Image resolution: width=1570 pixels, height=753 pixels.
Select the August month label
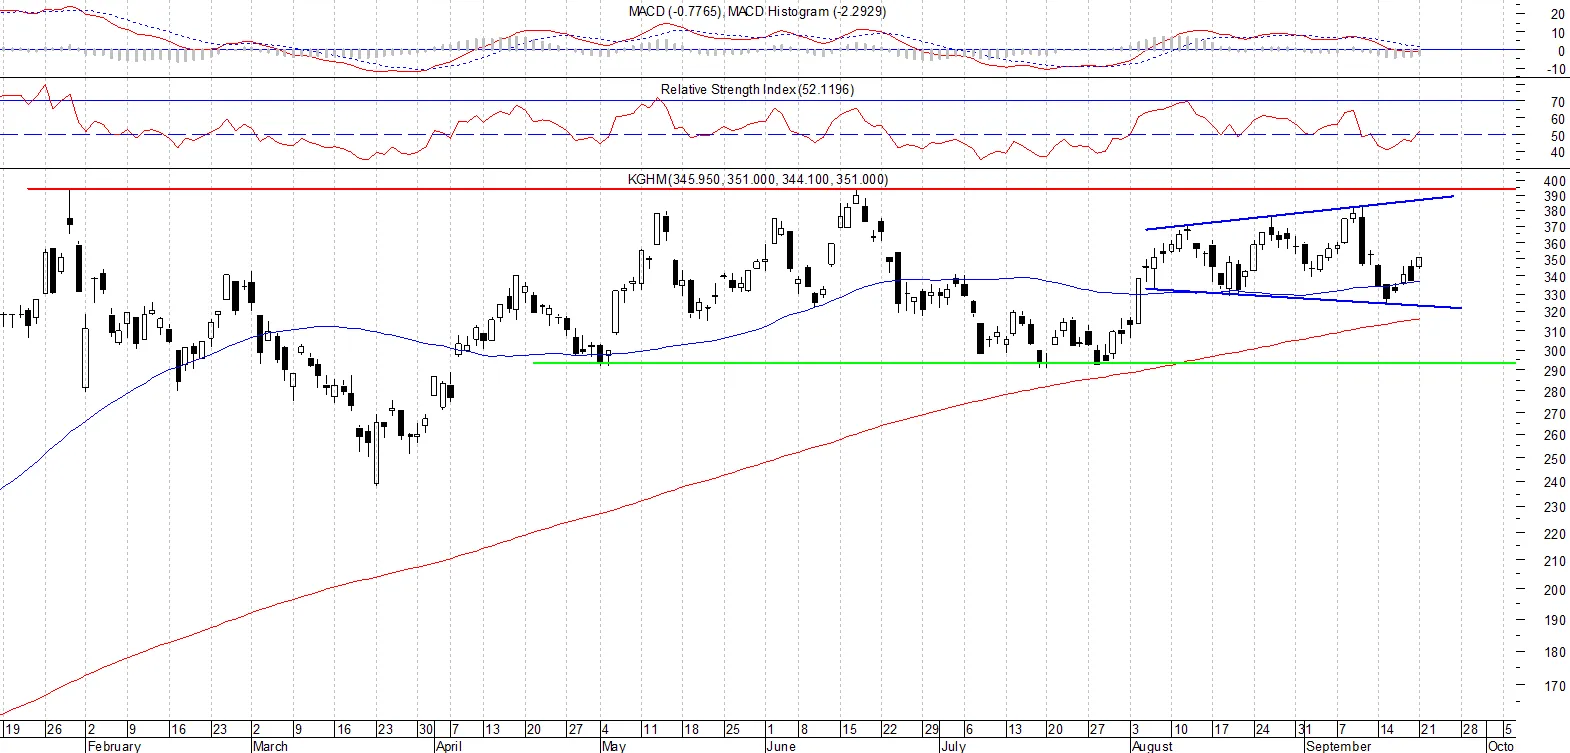coord(1152,746)
